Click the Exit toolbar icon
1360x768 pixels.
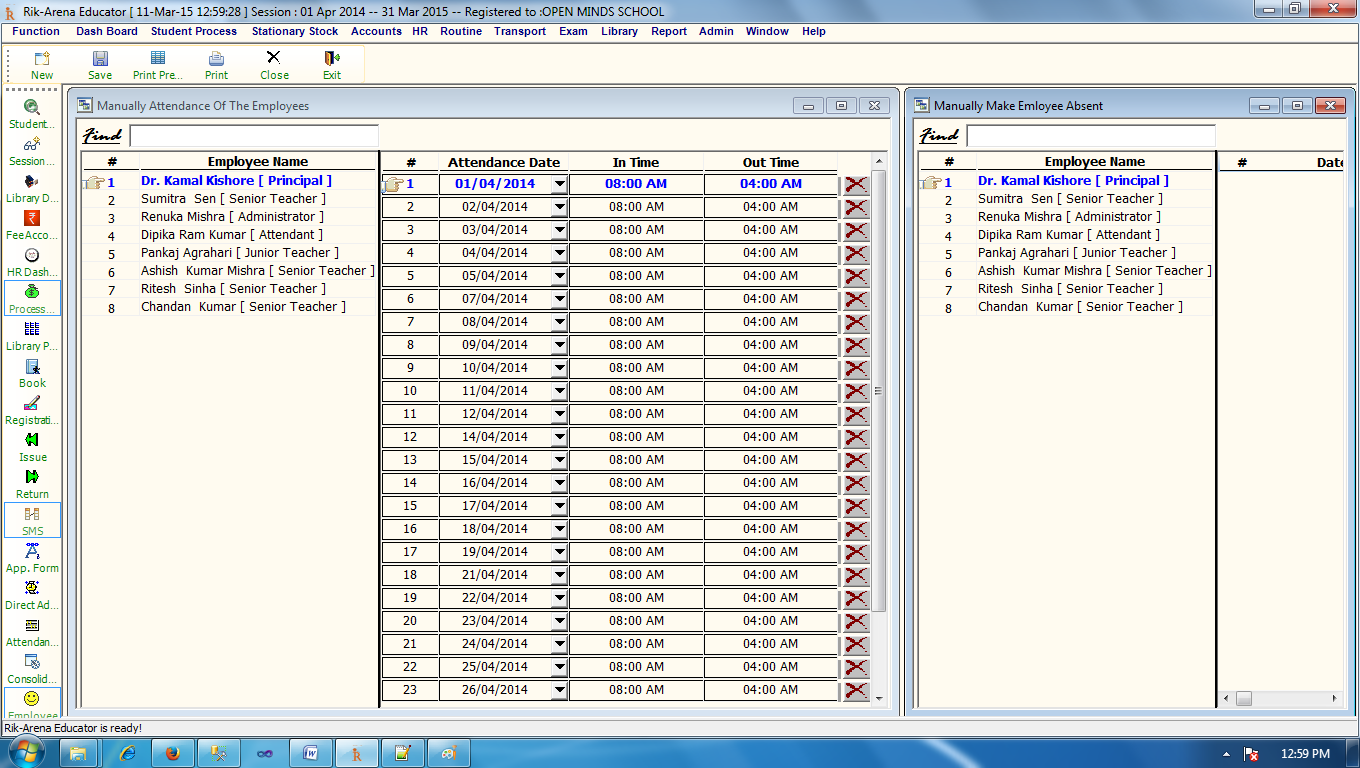click(332, 65)
